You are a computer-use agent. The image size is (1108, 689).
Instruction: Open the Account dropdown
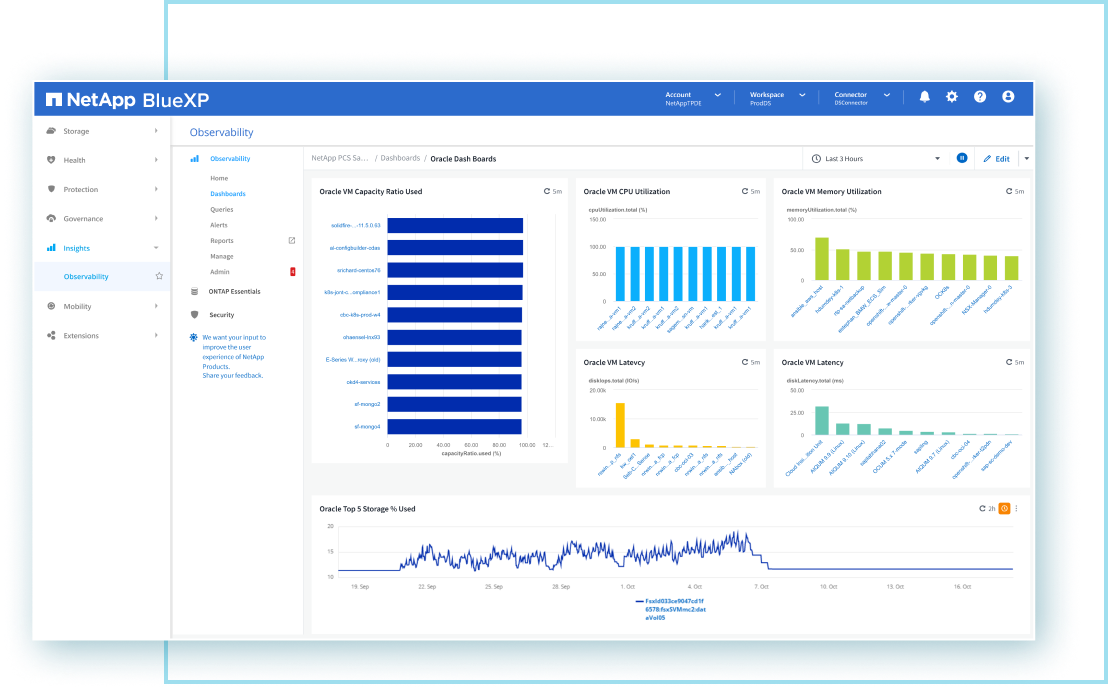693,98
